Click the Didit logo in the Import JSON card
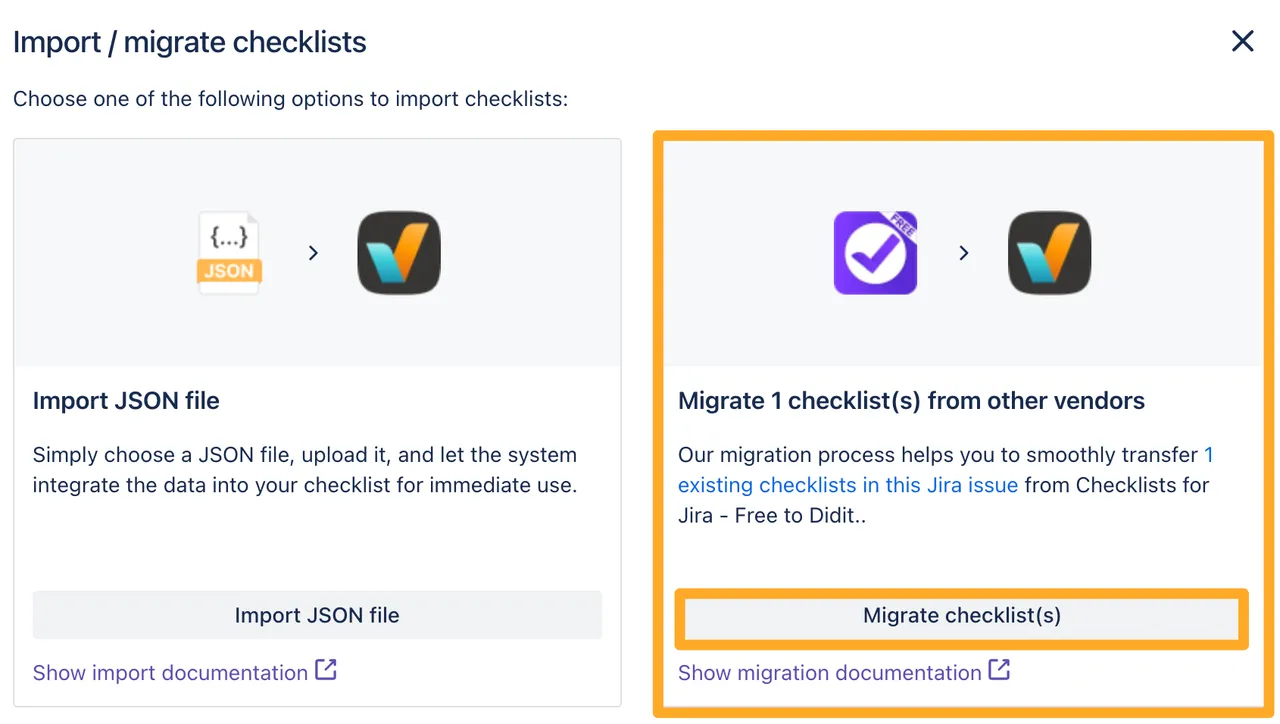 coord(399,253)
